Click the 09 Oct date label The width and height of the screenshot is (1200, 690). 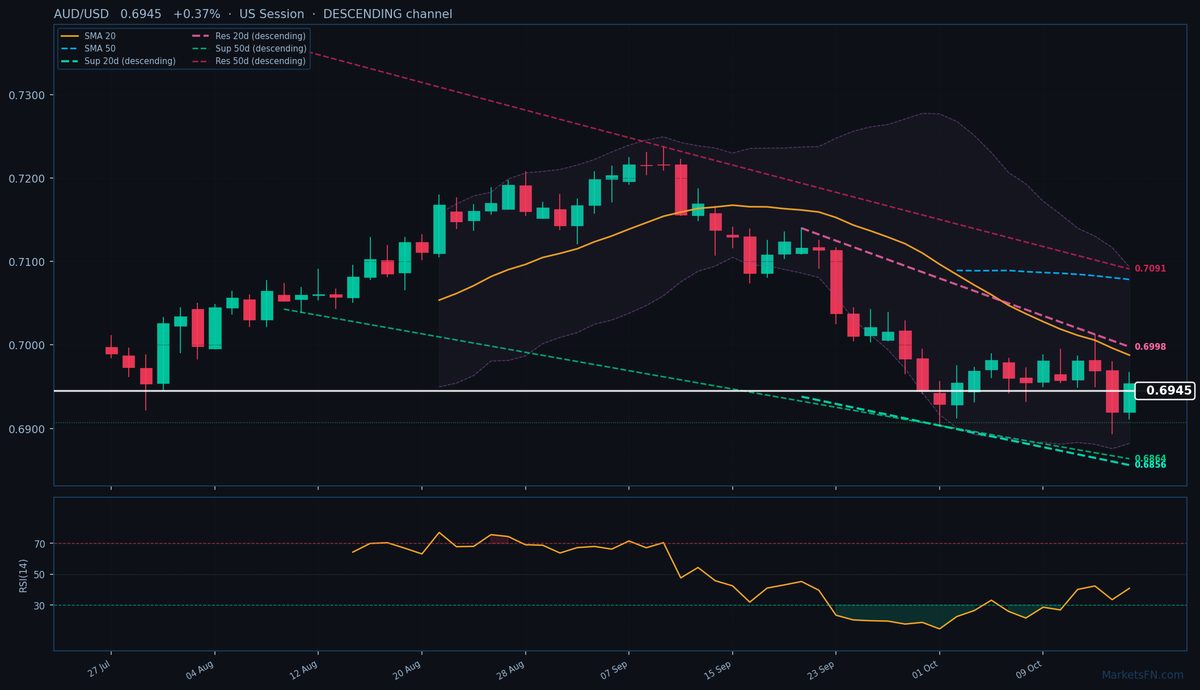[x=1030, y=669]
